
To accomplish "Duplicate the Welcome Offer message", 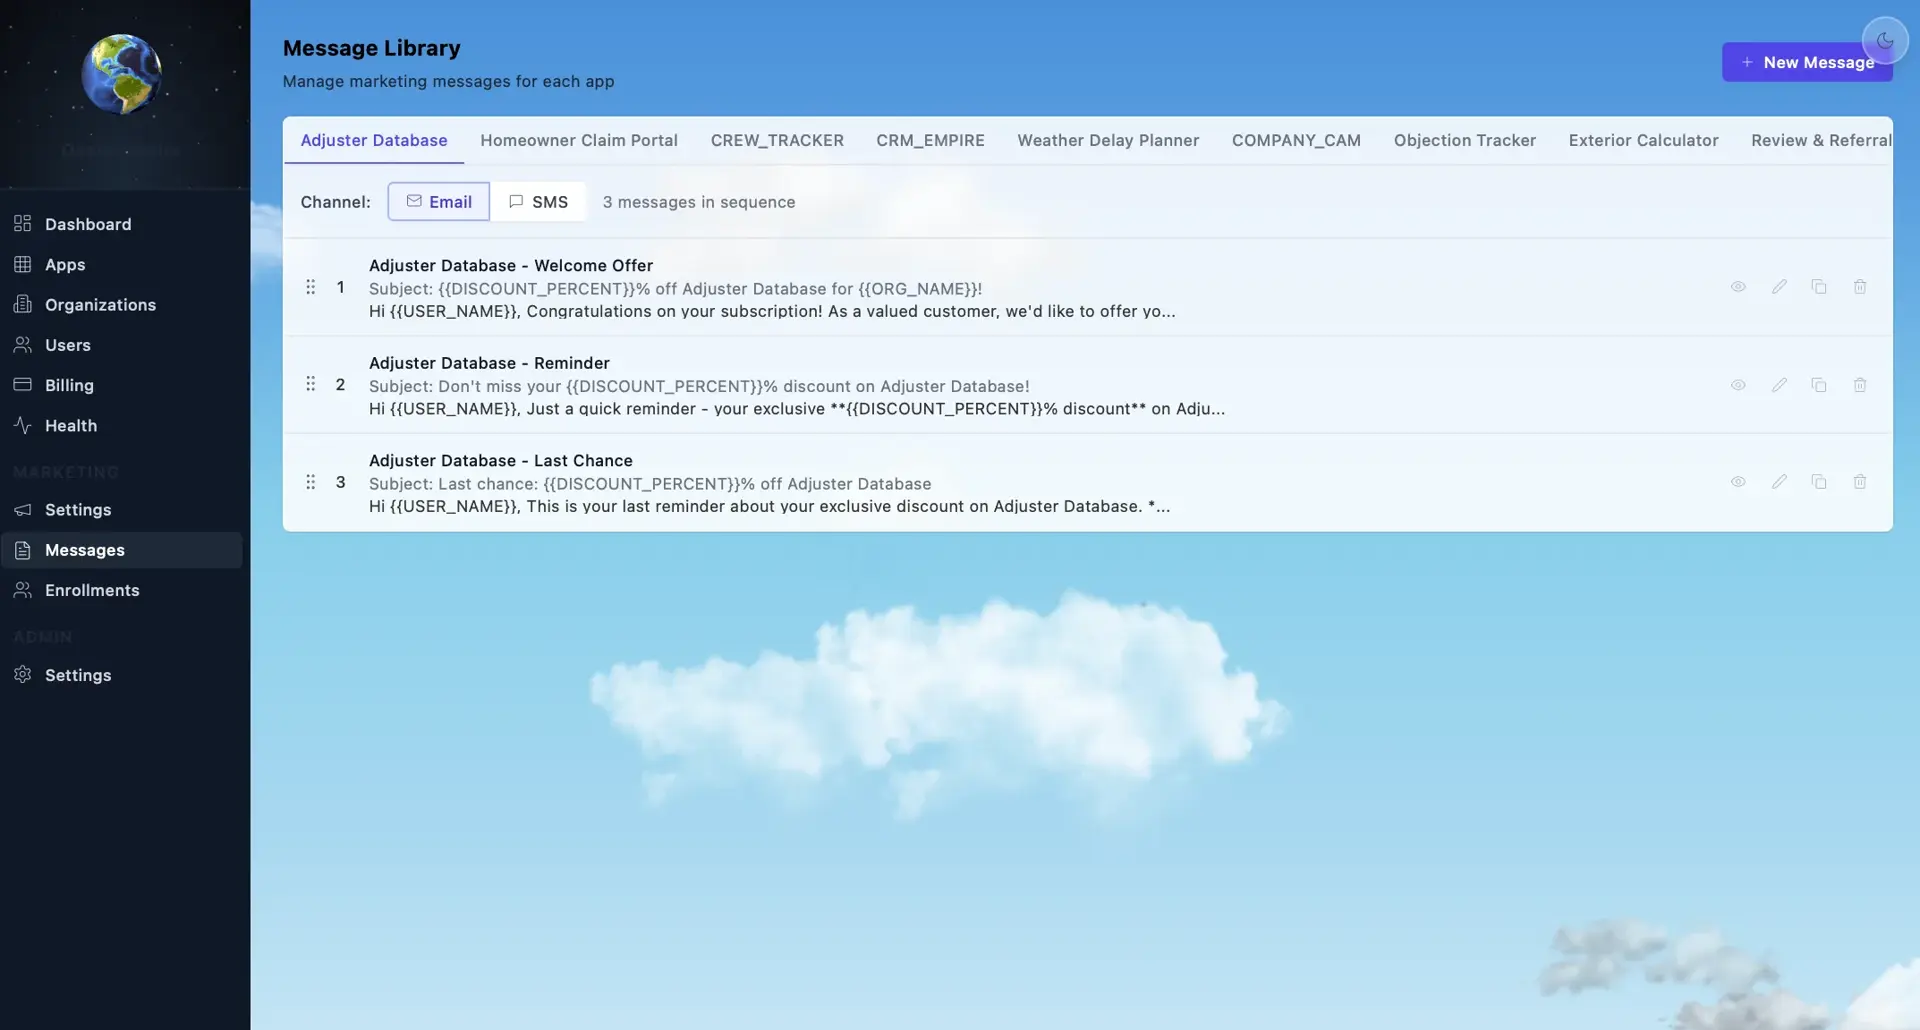I will (1819, 287).
